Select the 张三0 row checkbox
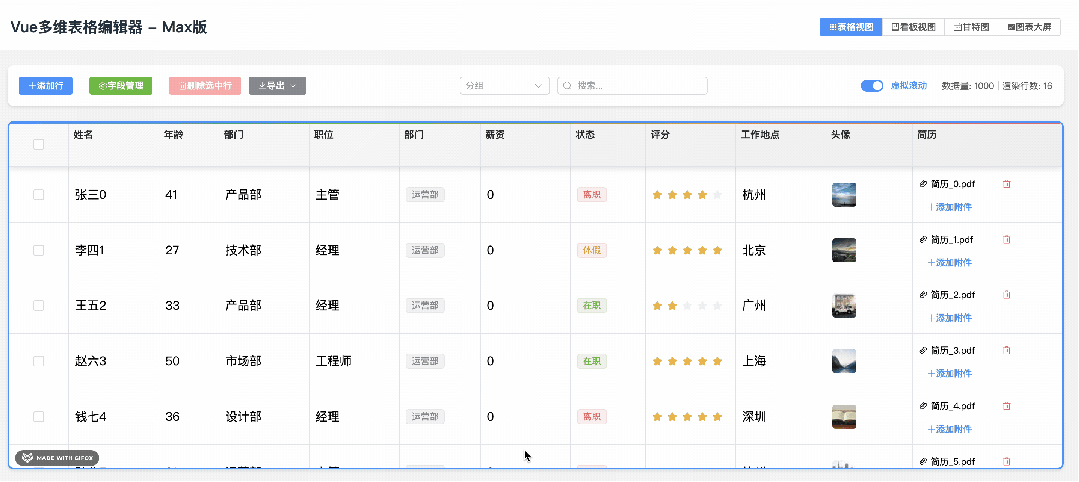 point(39,195)
